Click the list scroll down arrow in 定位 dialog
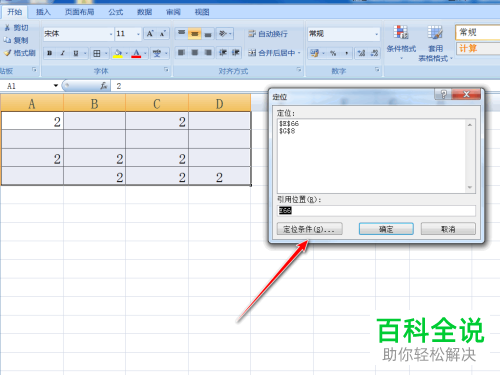The width and height of the screenshot is (500, 375). [x=470, y=188]
